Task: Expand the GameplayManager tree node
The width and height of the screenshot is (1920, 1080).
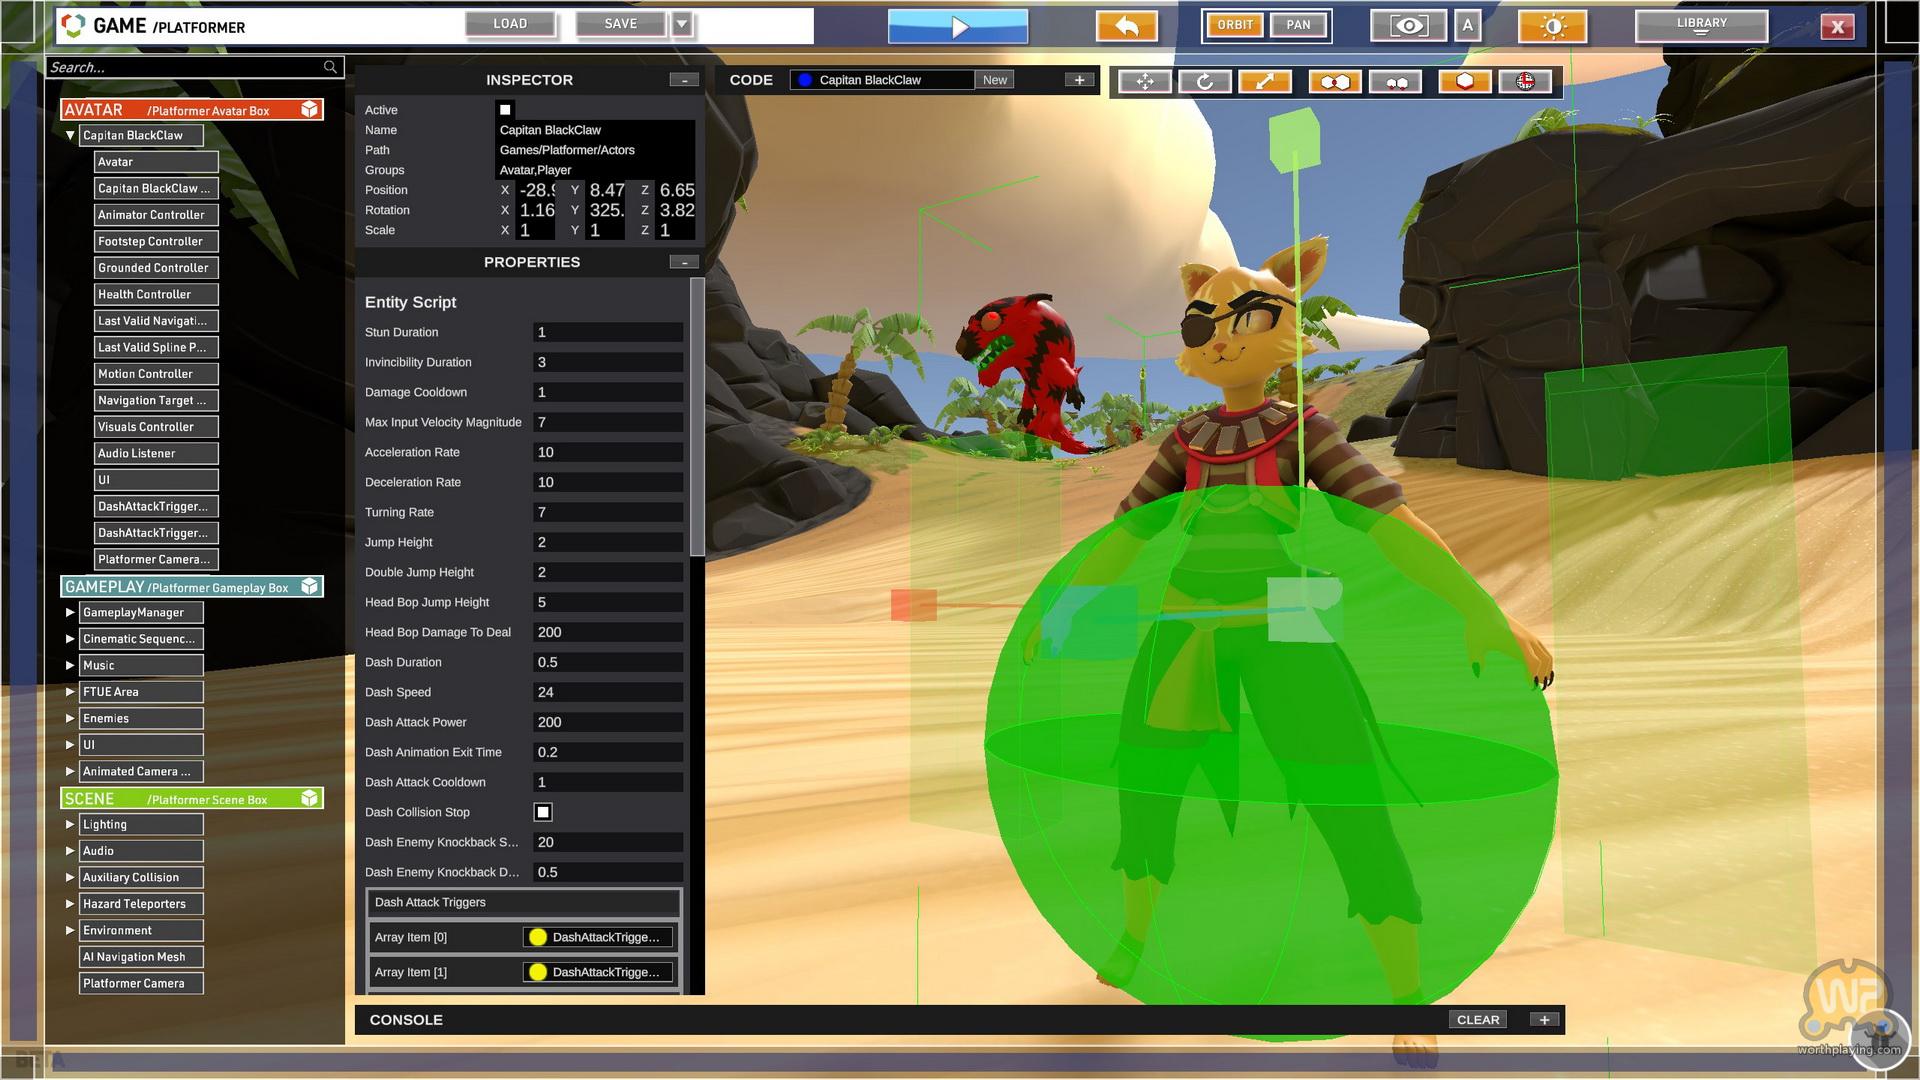Action: pyautogui.click(x=70, y=612)
